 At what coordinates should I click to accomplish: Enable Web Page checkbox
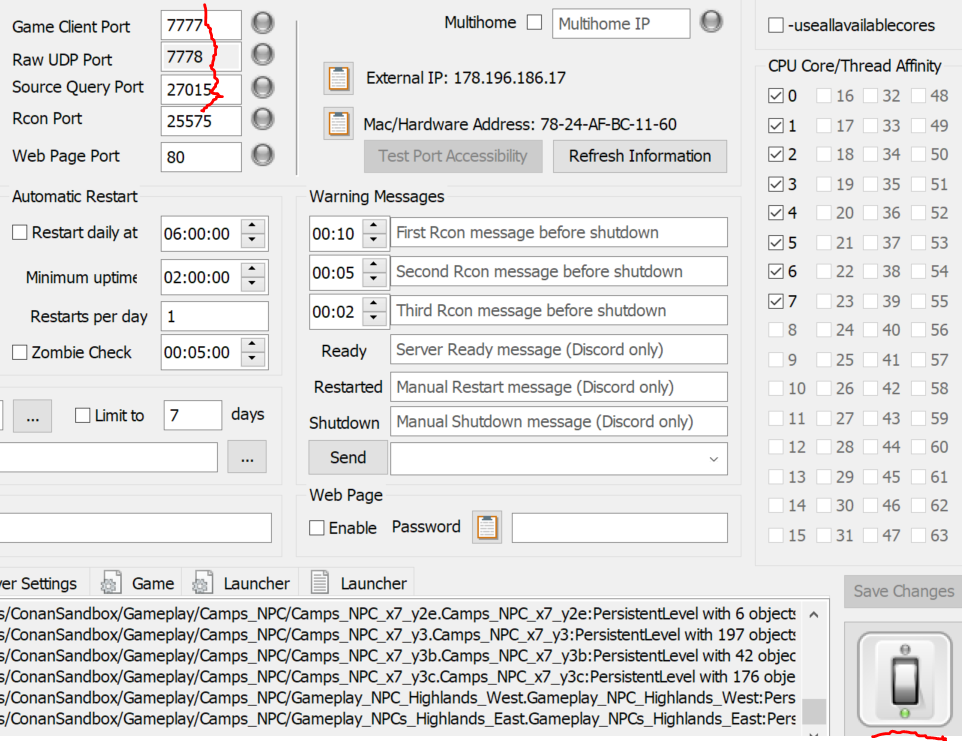point(317,528)
